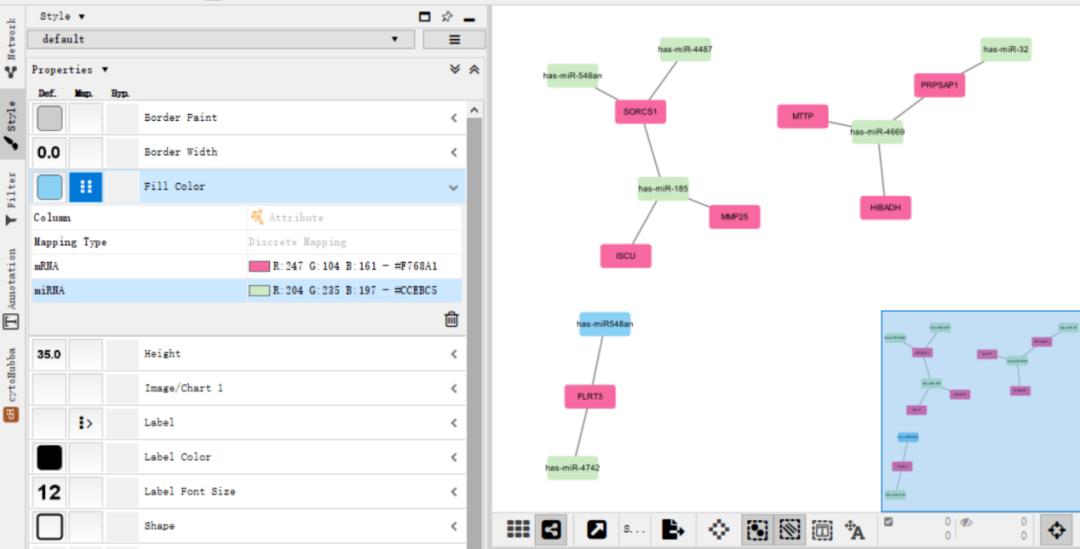Select the has-miR-185 node

click(663, 188)
